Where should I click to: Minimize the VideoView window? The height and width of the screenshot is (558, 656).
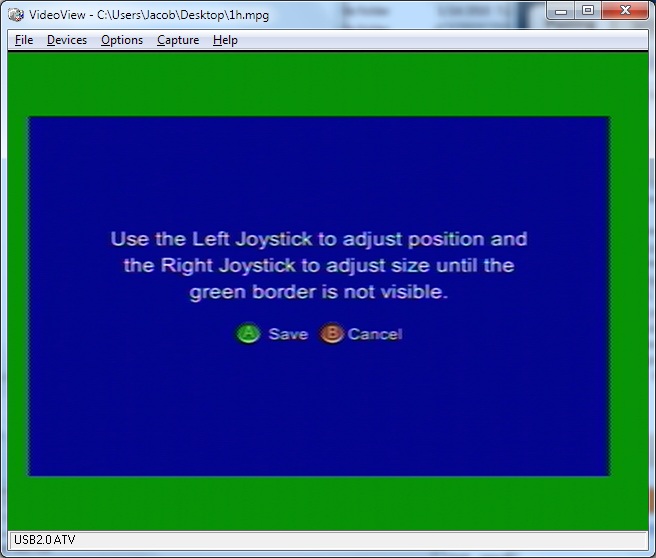(x=561, y=11)
